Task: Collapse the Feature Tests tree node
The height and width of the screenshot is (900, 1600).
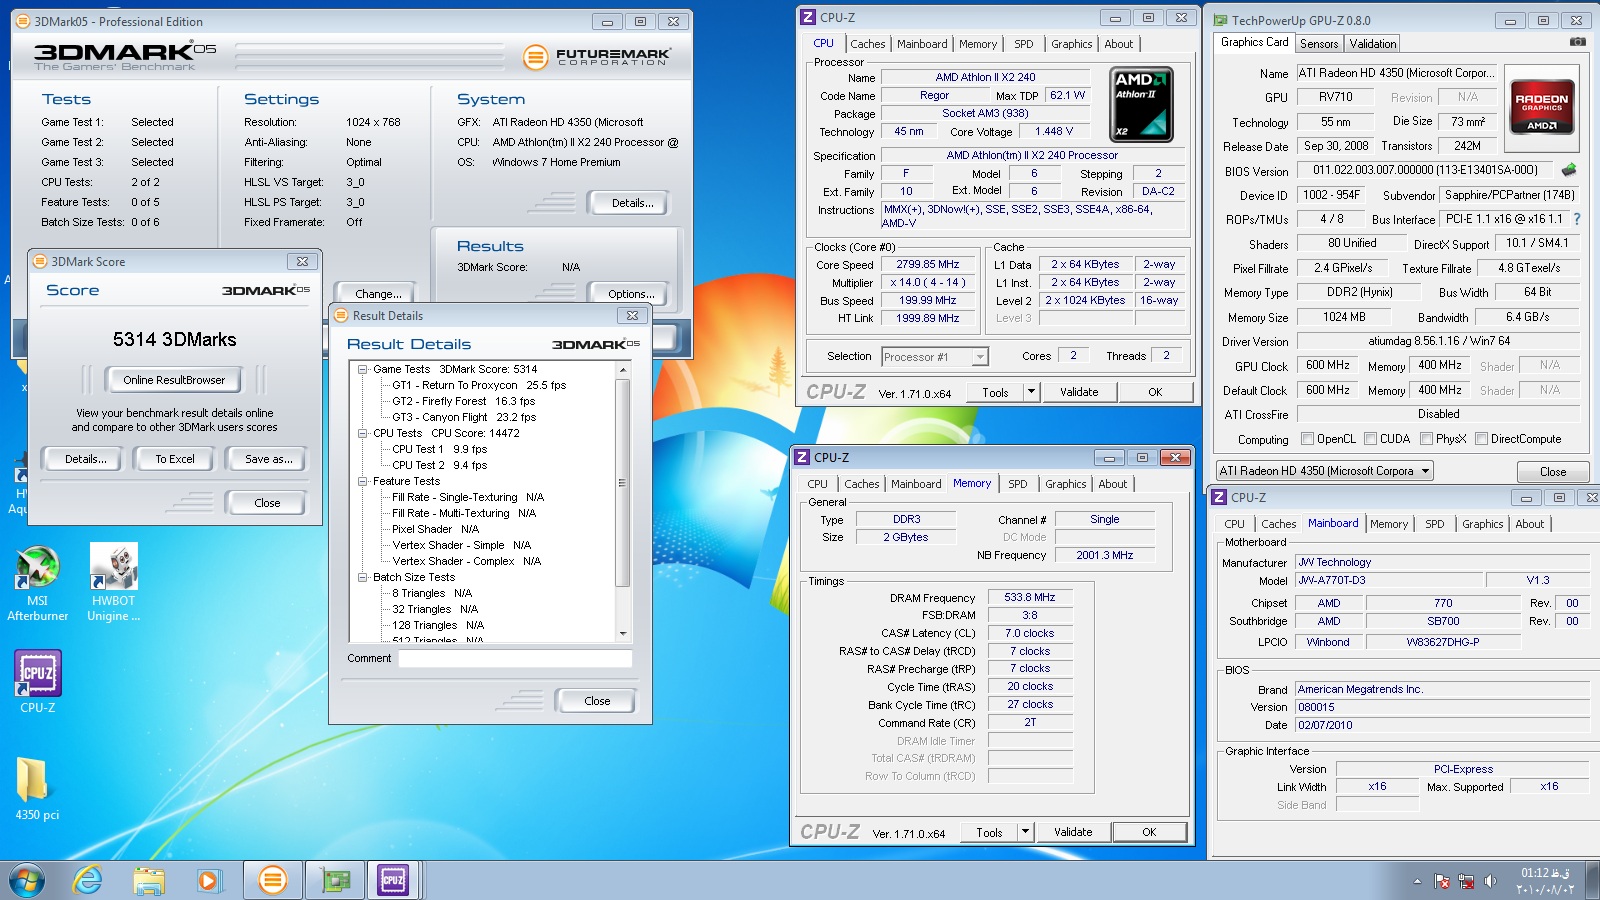Action: pos(363,481)
